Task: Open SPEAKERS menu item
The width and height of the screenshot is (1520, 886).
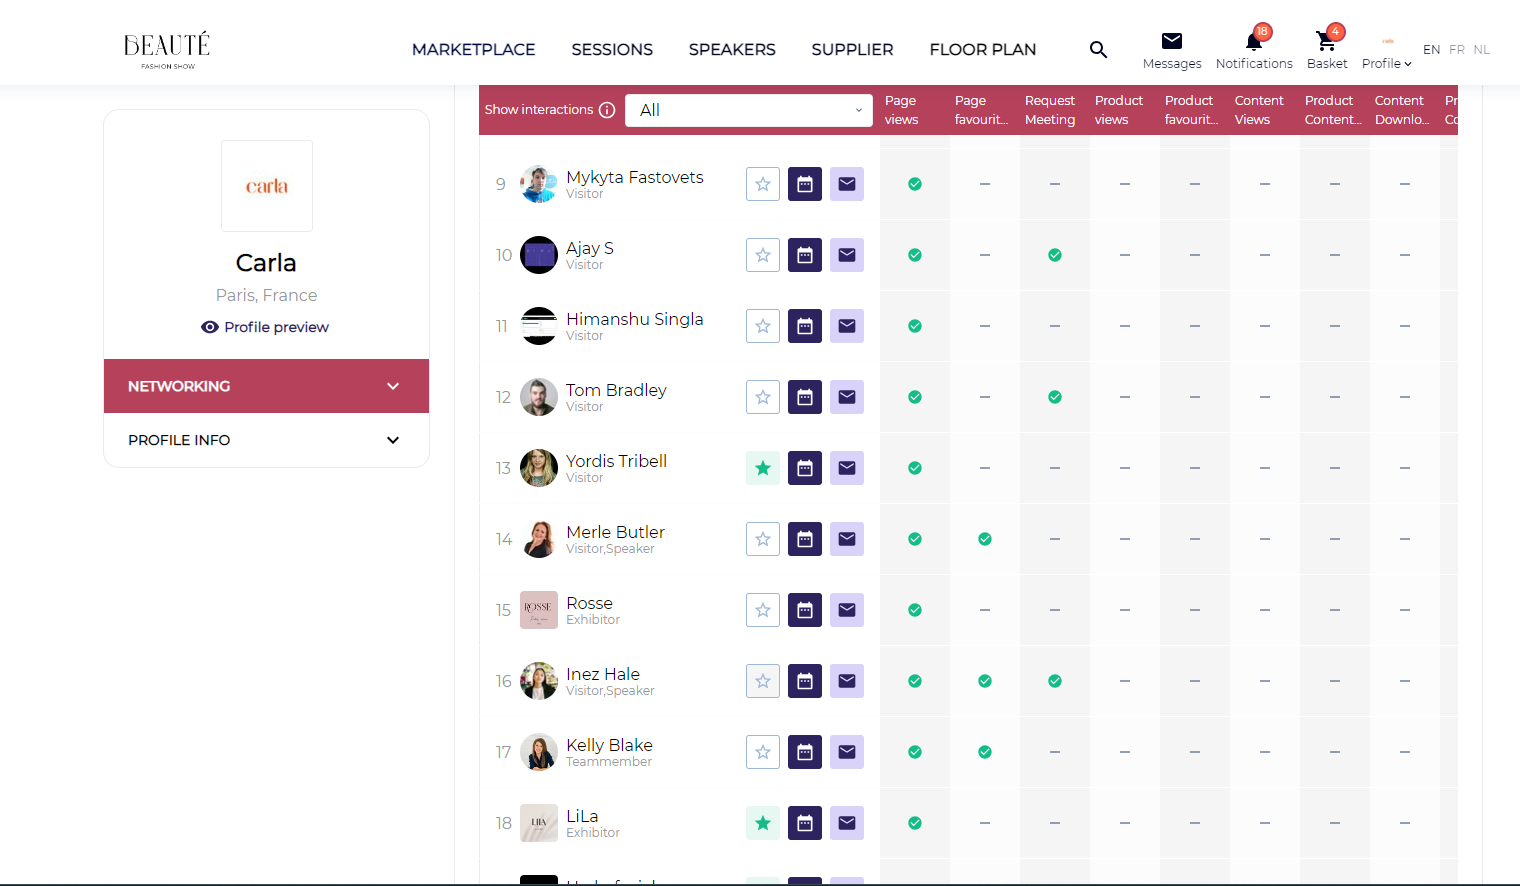Action: [x=732, y=49]
